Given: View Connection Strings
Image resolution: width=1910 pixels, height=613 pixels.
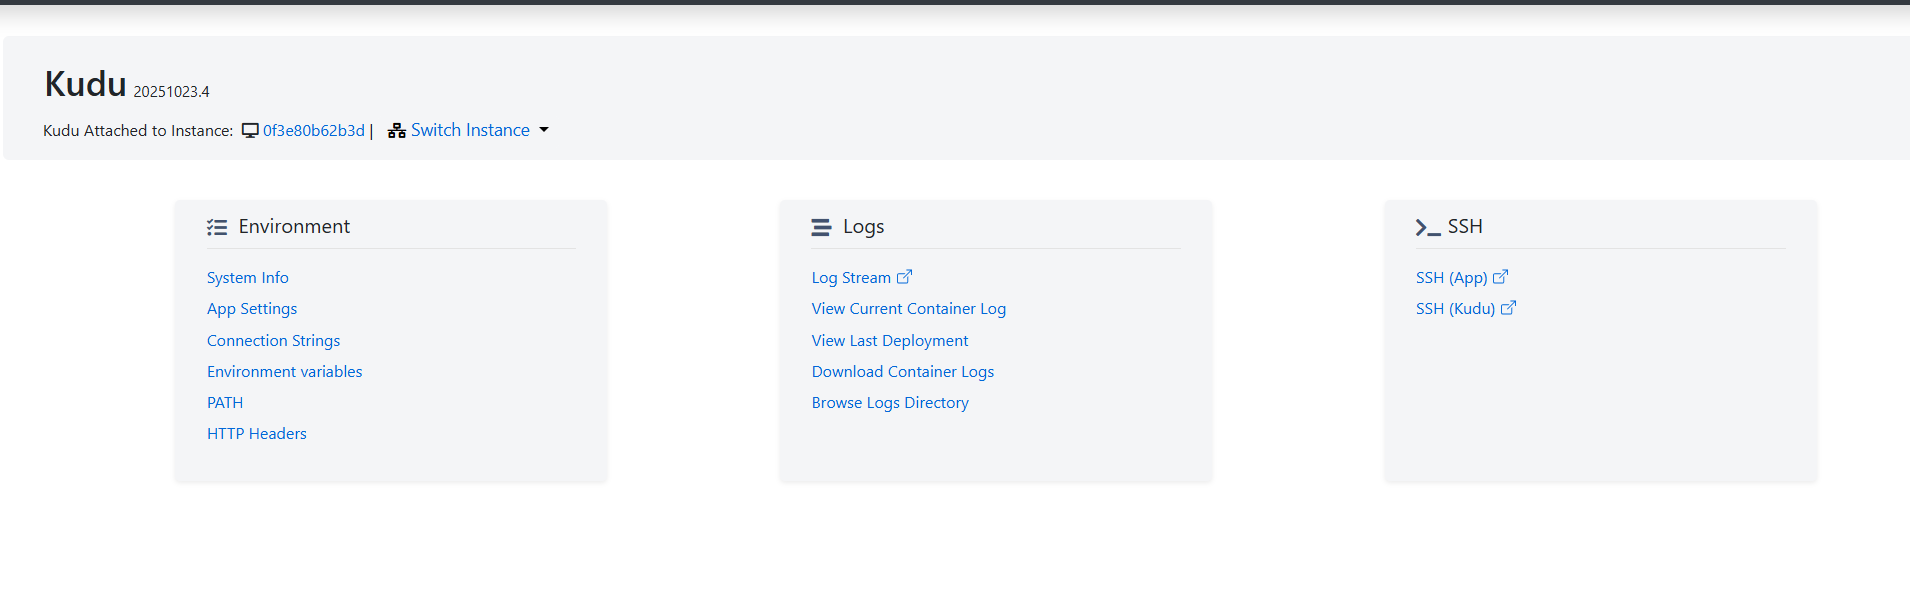Looking at the screenshot, I should (x=273, y=341).
